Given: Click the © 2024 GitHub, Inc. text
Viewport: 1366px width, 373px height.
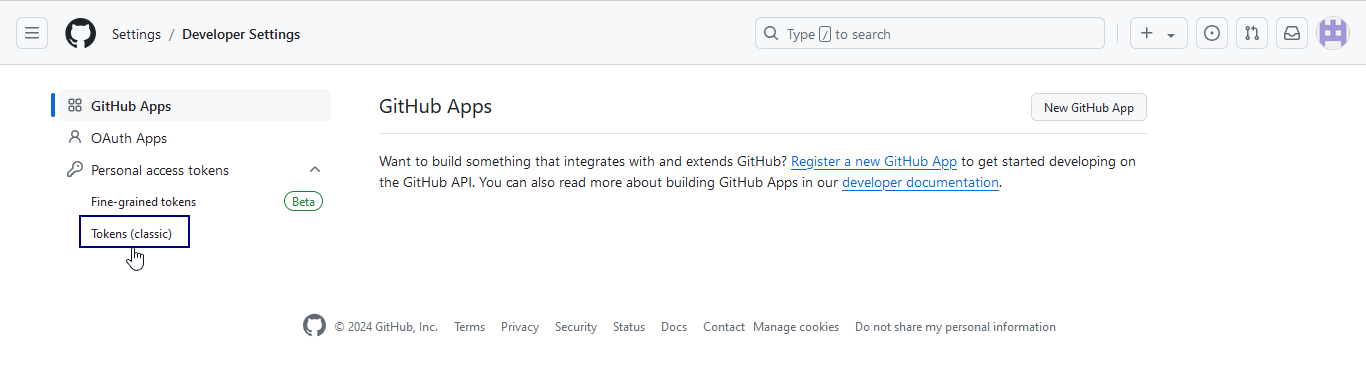Looking at the screenshot, I should [386, 326].
